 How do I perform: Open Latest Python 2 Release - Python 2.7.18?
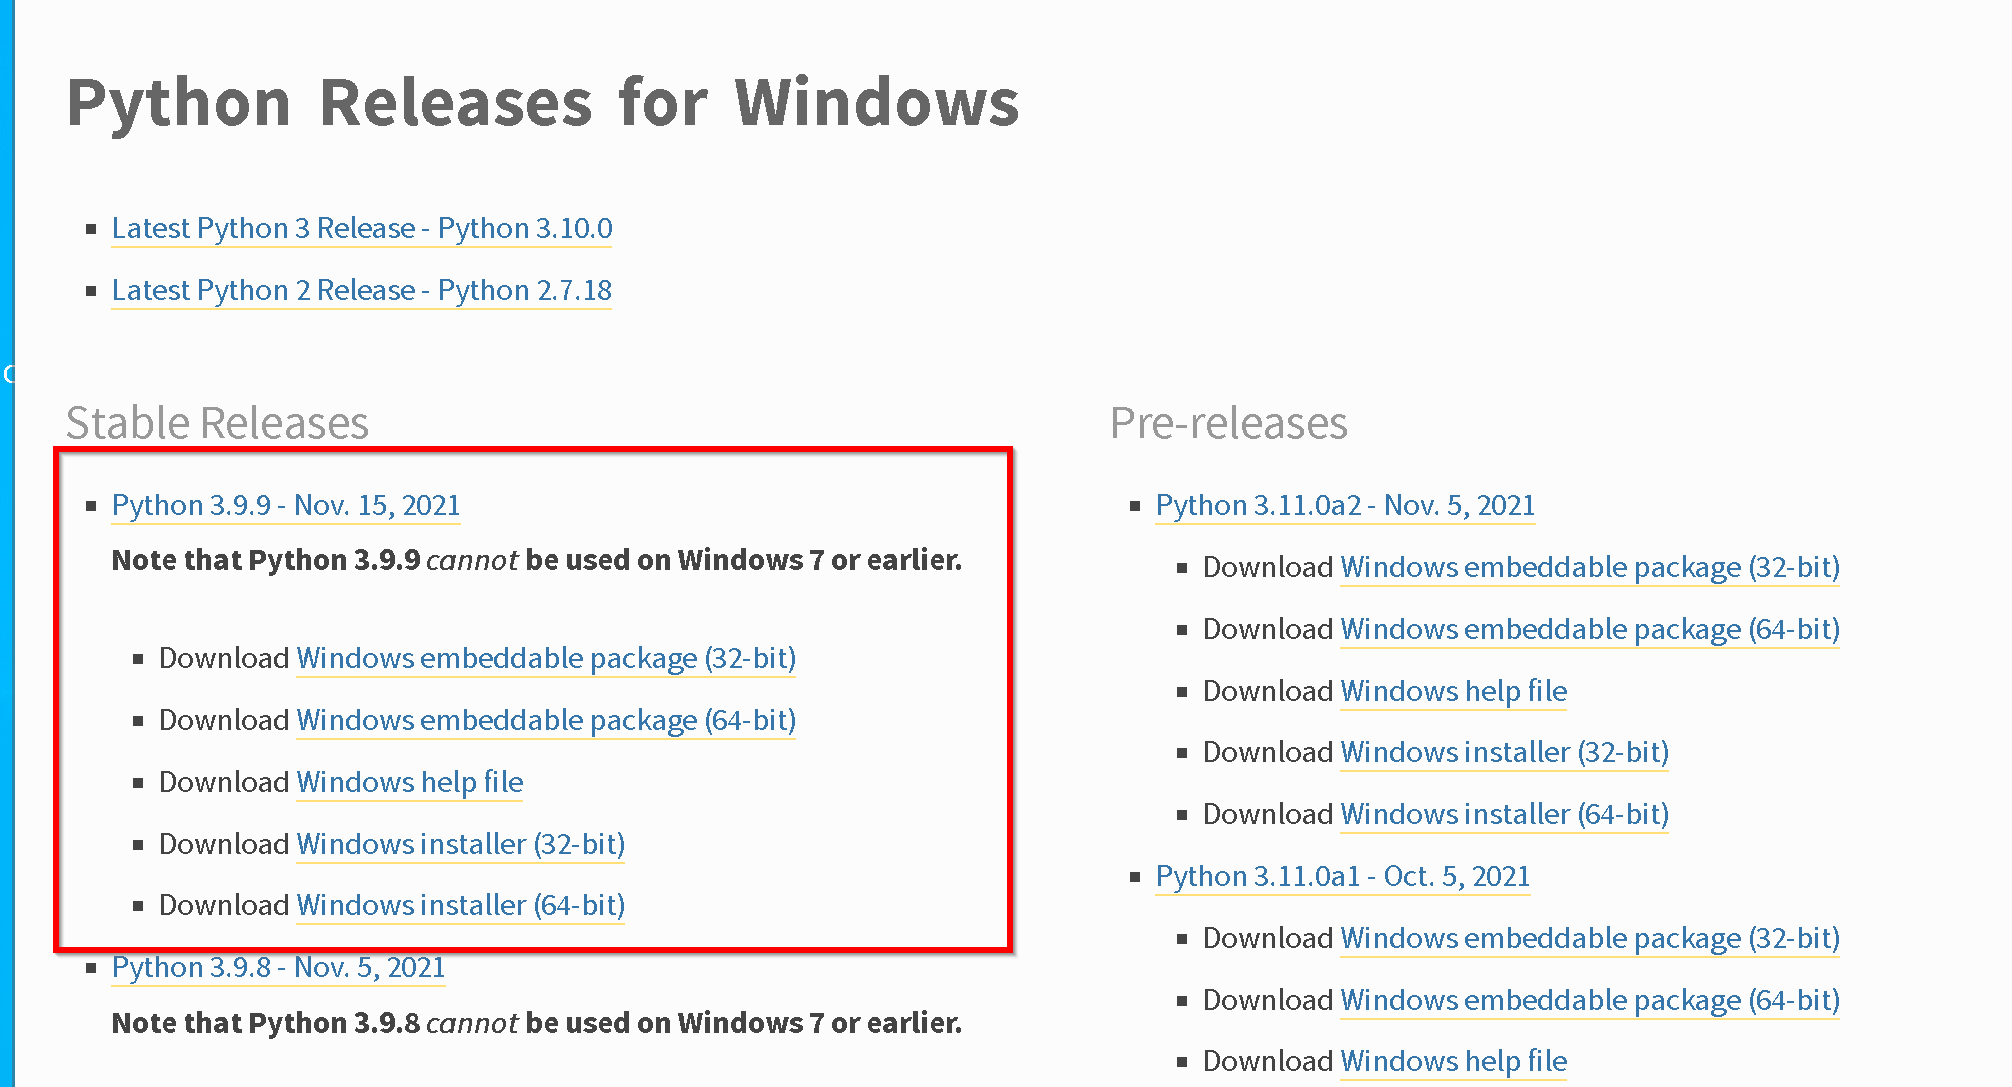362,290
